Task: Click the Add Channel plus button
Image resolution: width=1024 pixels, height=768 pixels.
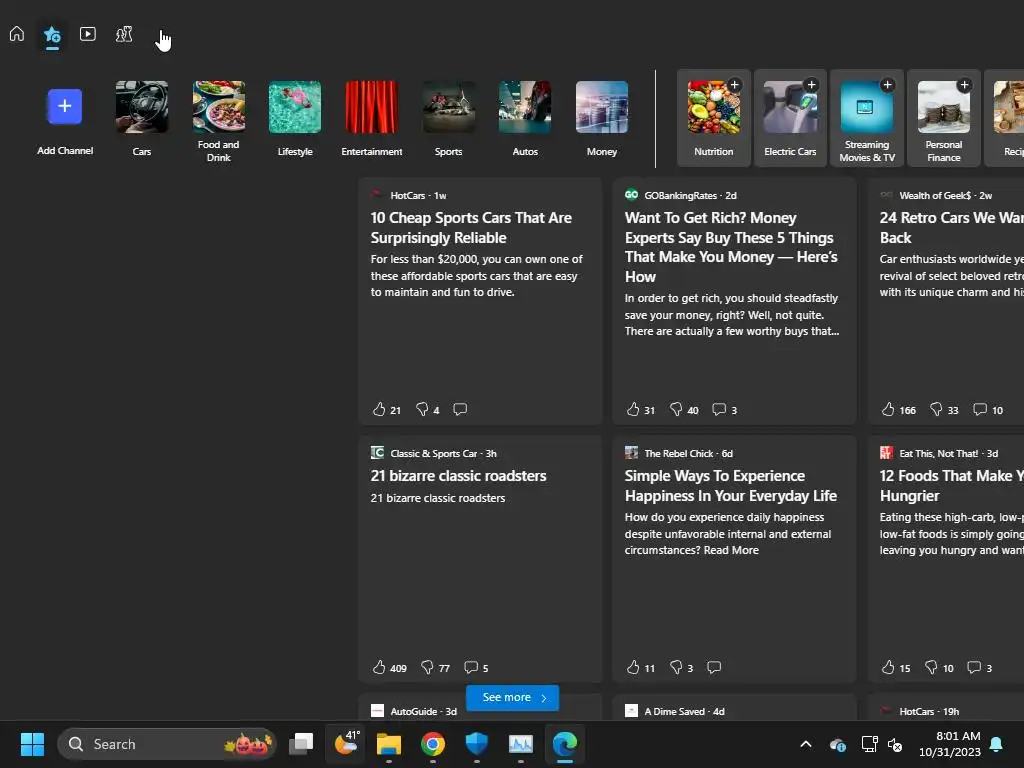Action: (x=65, y=106)
